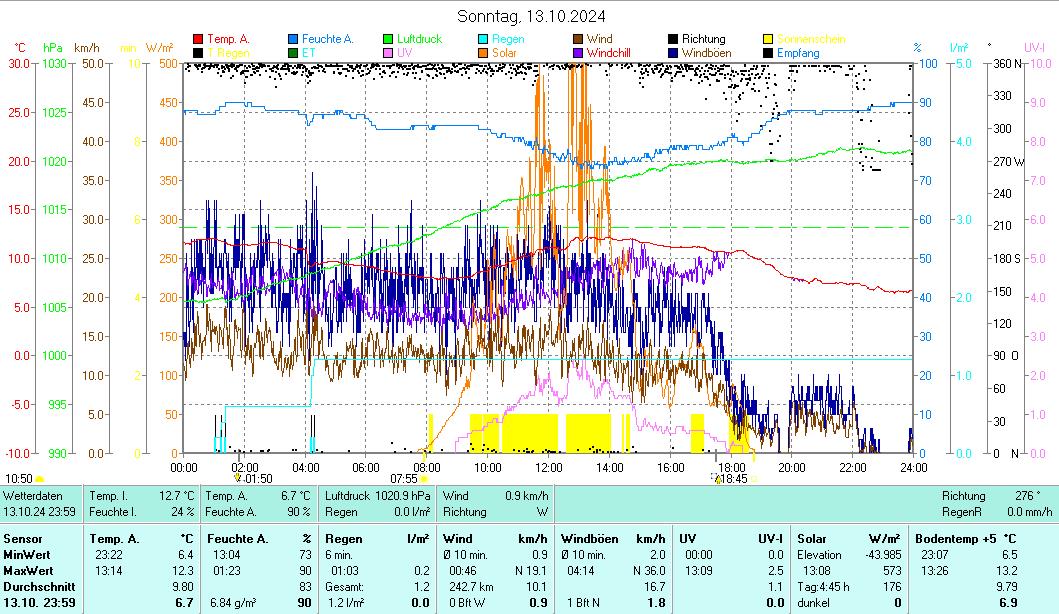
Task: Click the brown Wind legend swatch
Action: tap(579, 40)
